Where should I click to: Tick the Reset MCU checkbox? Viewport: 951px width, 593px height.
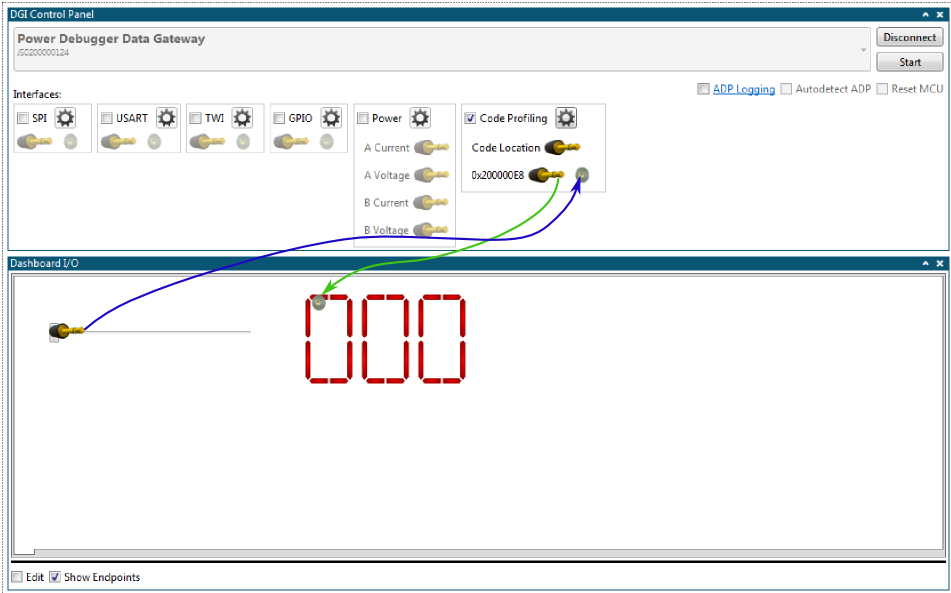(x=882, y=89)
